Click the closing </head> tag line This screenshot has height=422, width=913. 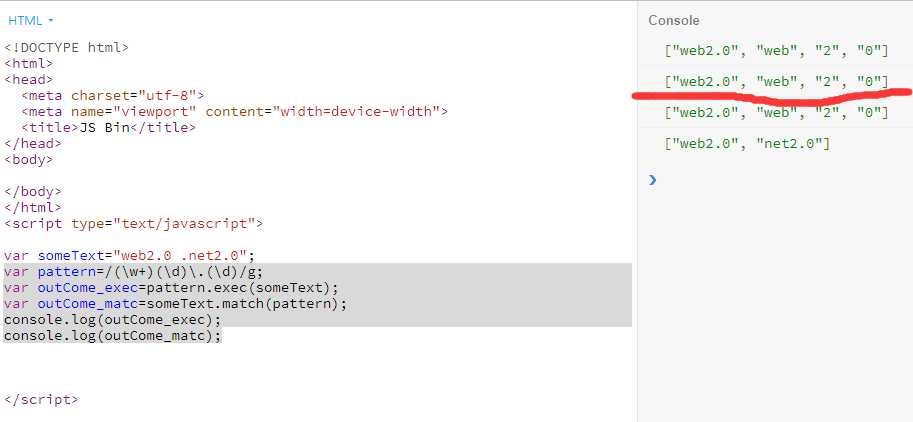click(33, 143)
